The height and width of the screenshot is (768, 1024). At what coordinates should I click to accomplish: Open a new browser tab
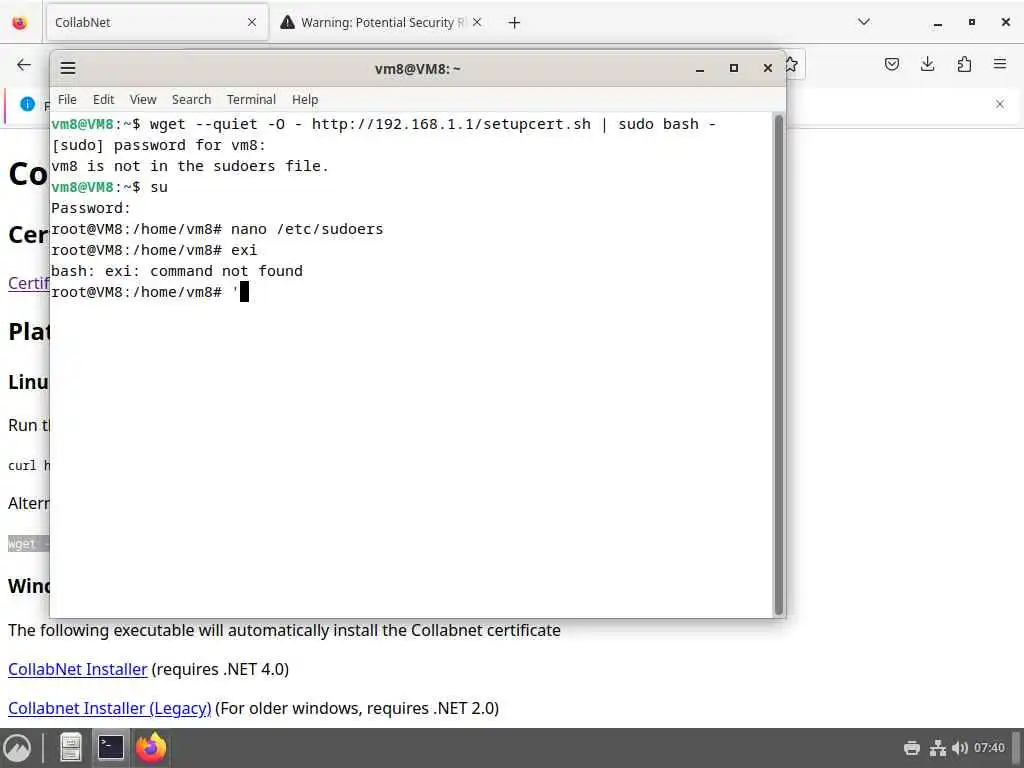pyautogui.click(x=514, y=23)
